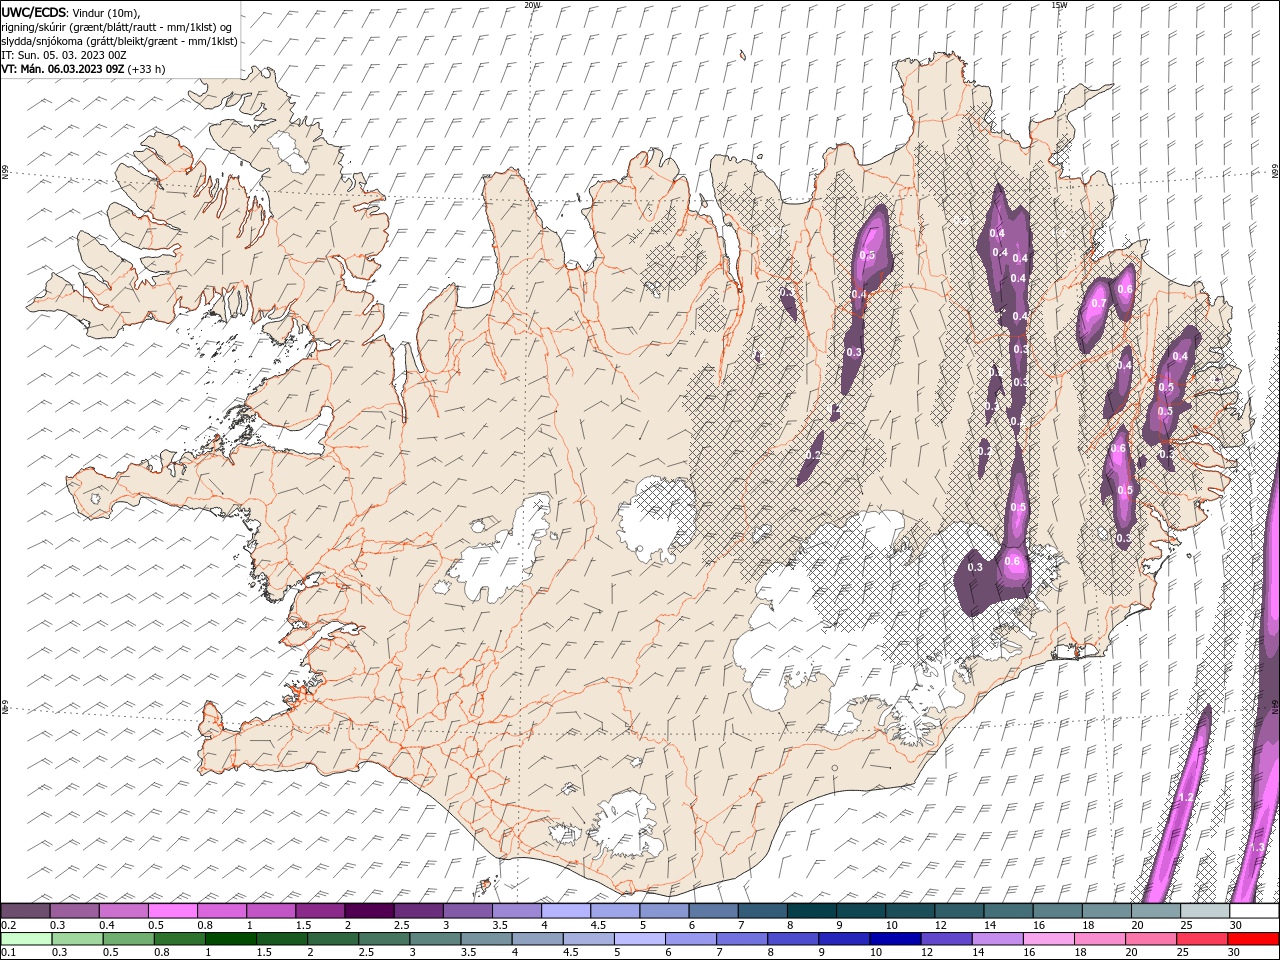Click the '25' label in the rain legend row
The width and height of the screenshot is (1280, 960).
click(1182, 953)
